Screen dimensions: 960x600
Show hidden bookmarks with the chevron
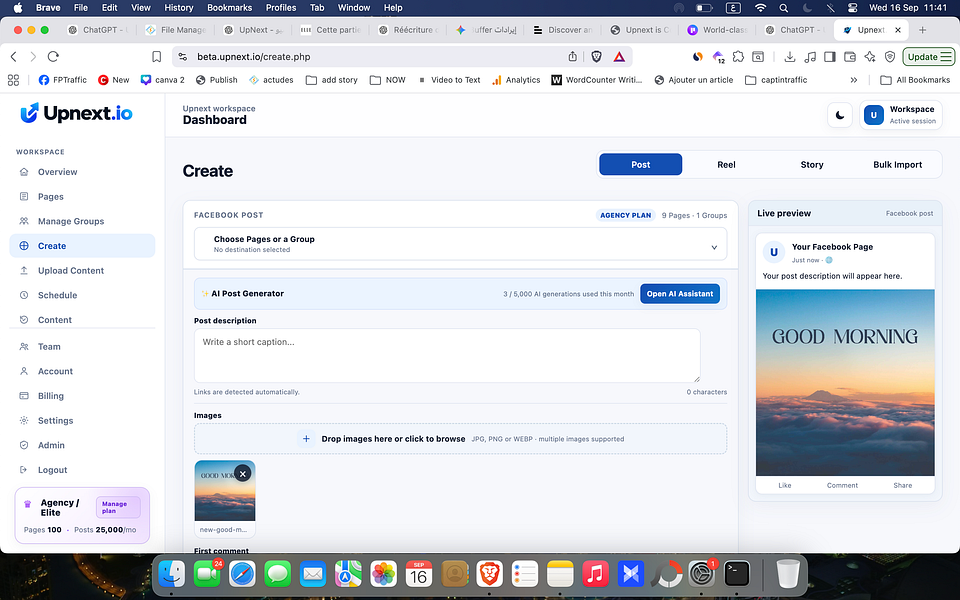click(853, 80)
